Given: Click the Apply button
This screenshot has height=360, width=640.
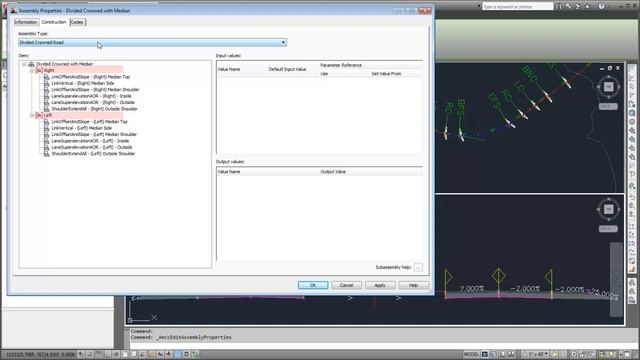Looking at the screenshot, I should point(380,285).
